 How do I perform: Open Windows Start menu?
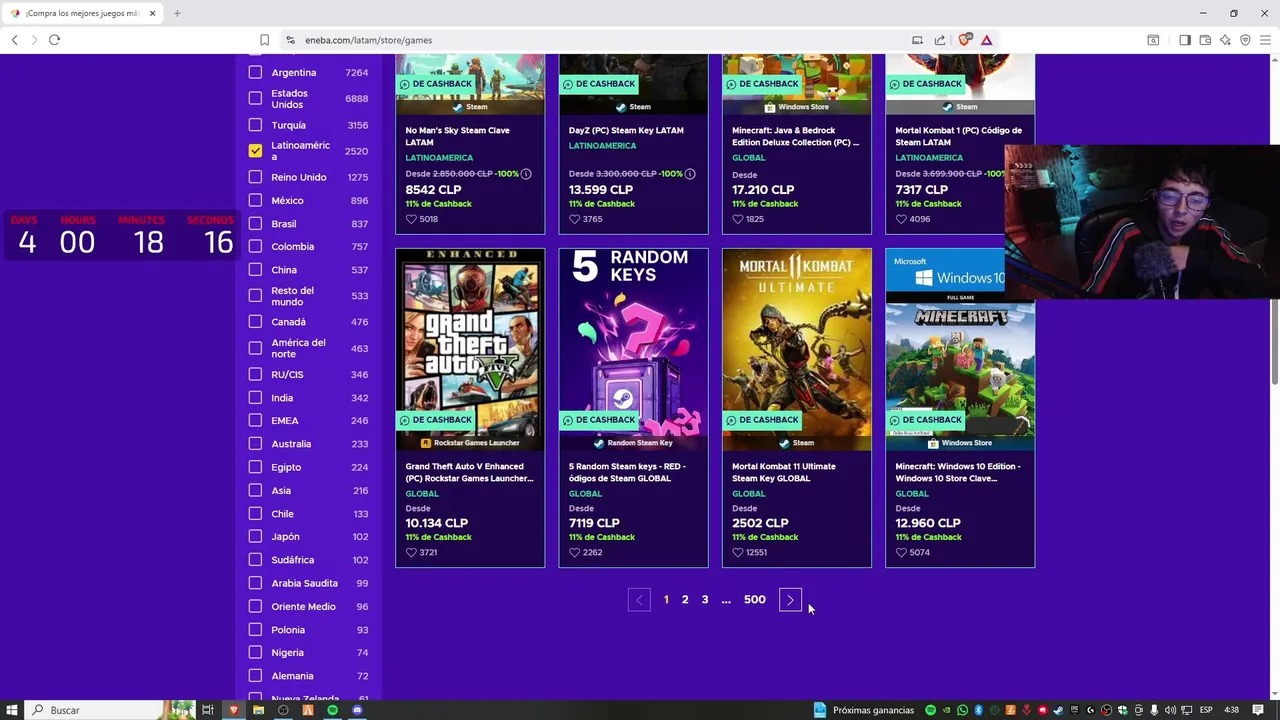[x=11, y=710]
